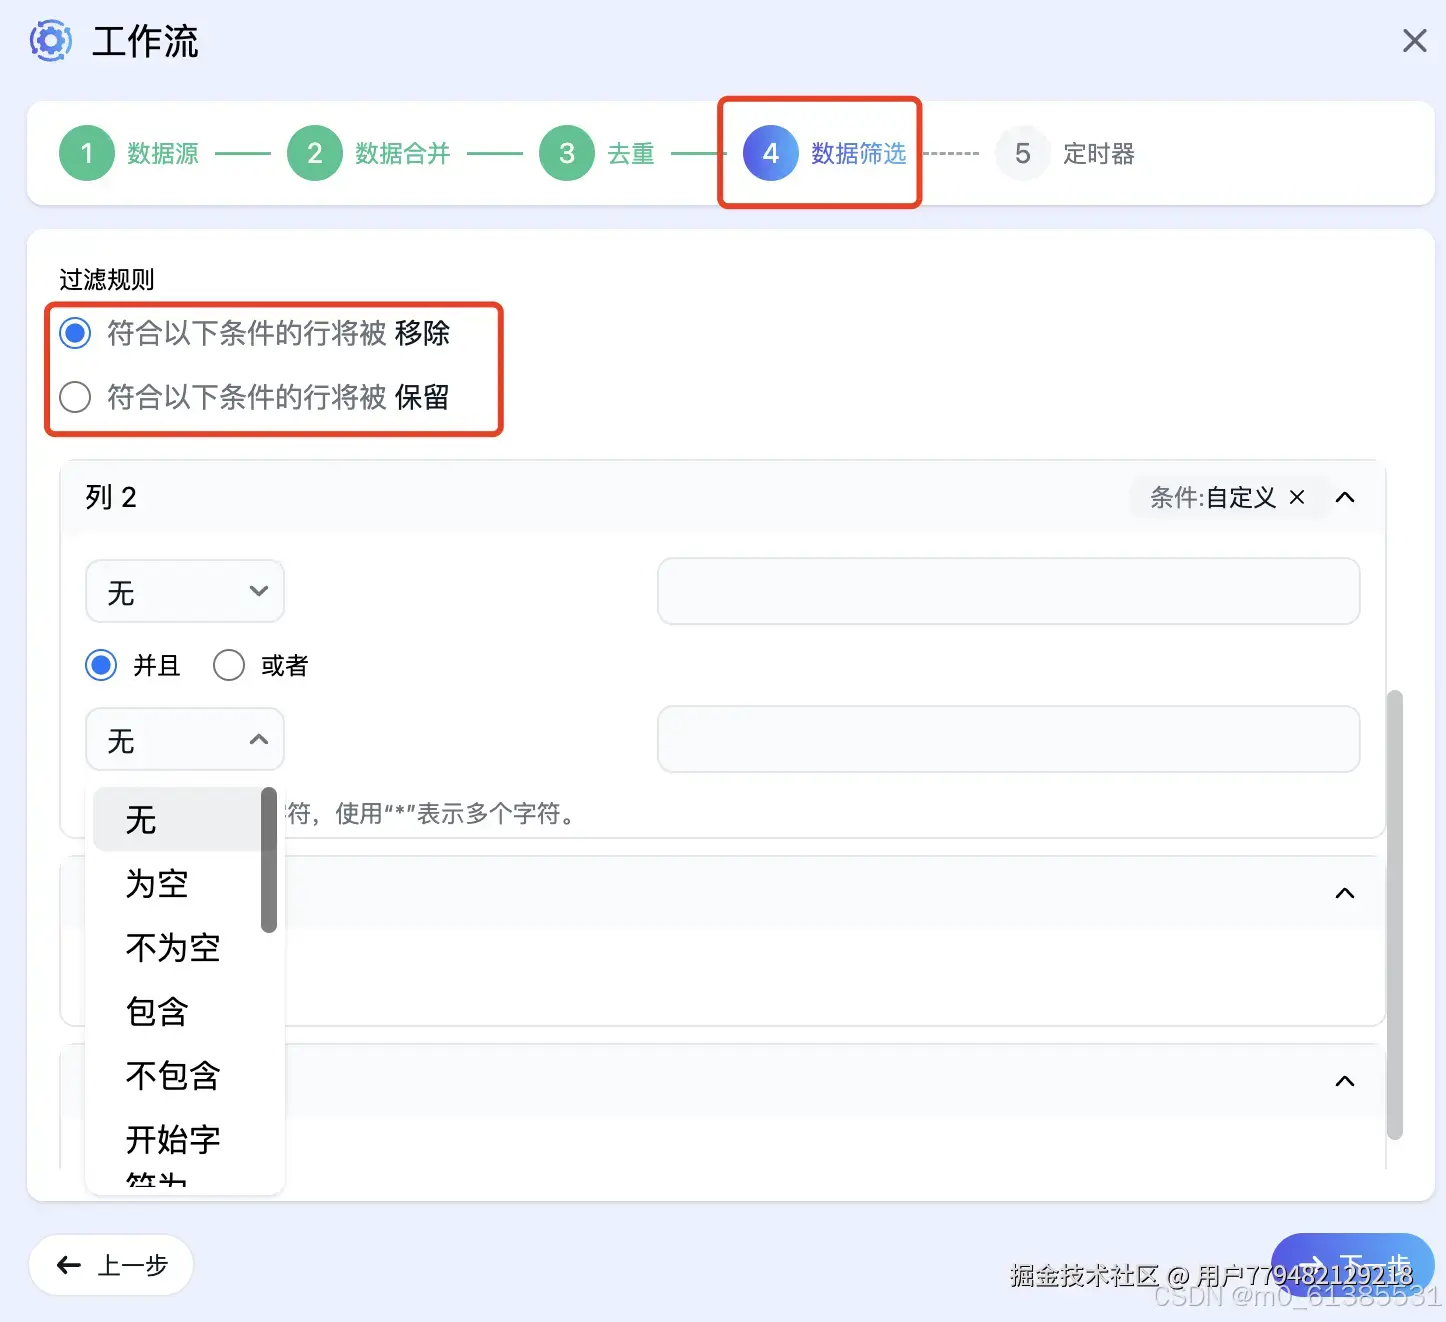This screenshot has height=1322, width=1446.
Task: Choose 为空 in the dropdown list
Action: click(x=177, y=884)
